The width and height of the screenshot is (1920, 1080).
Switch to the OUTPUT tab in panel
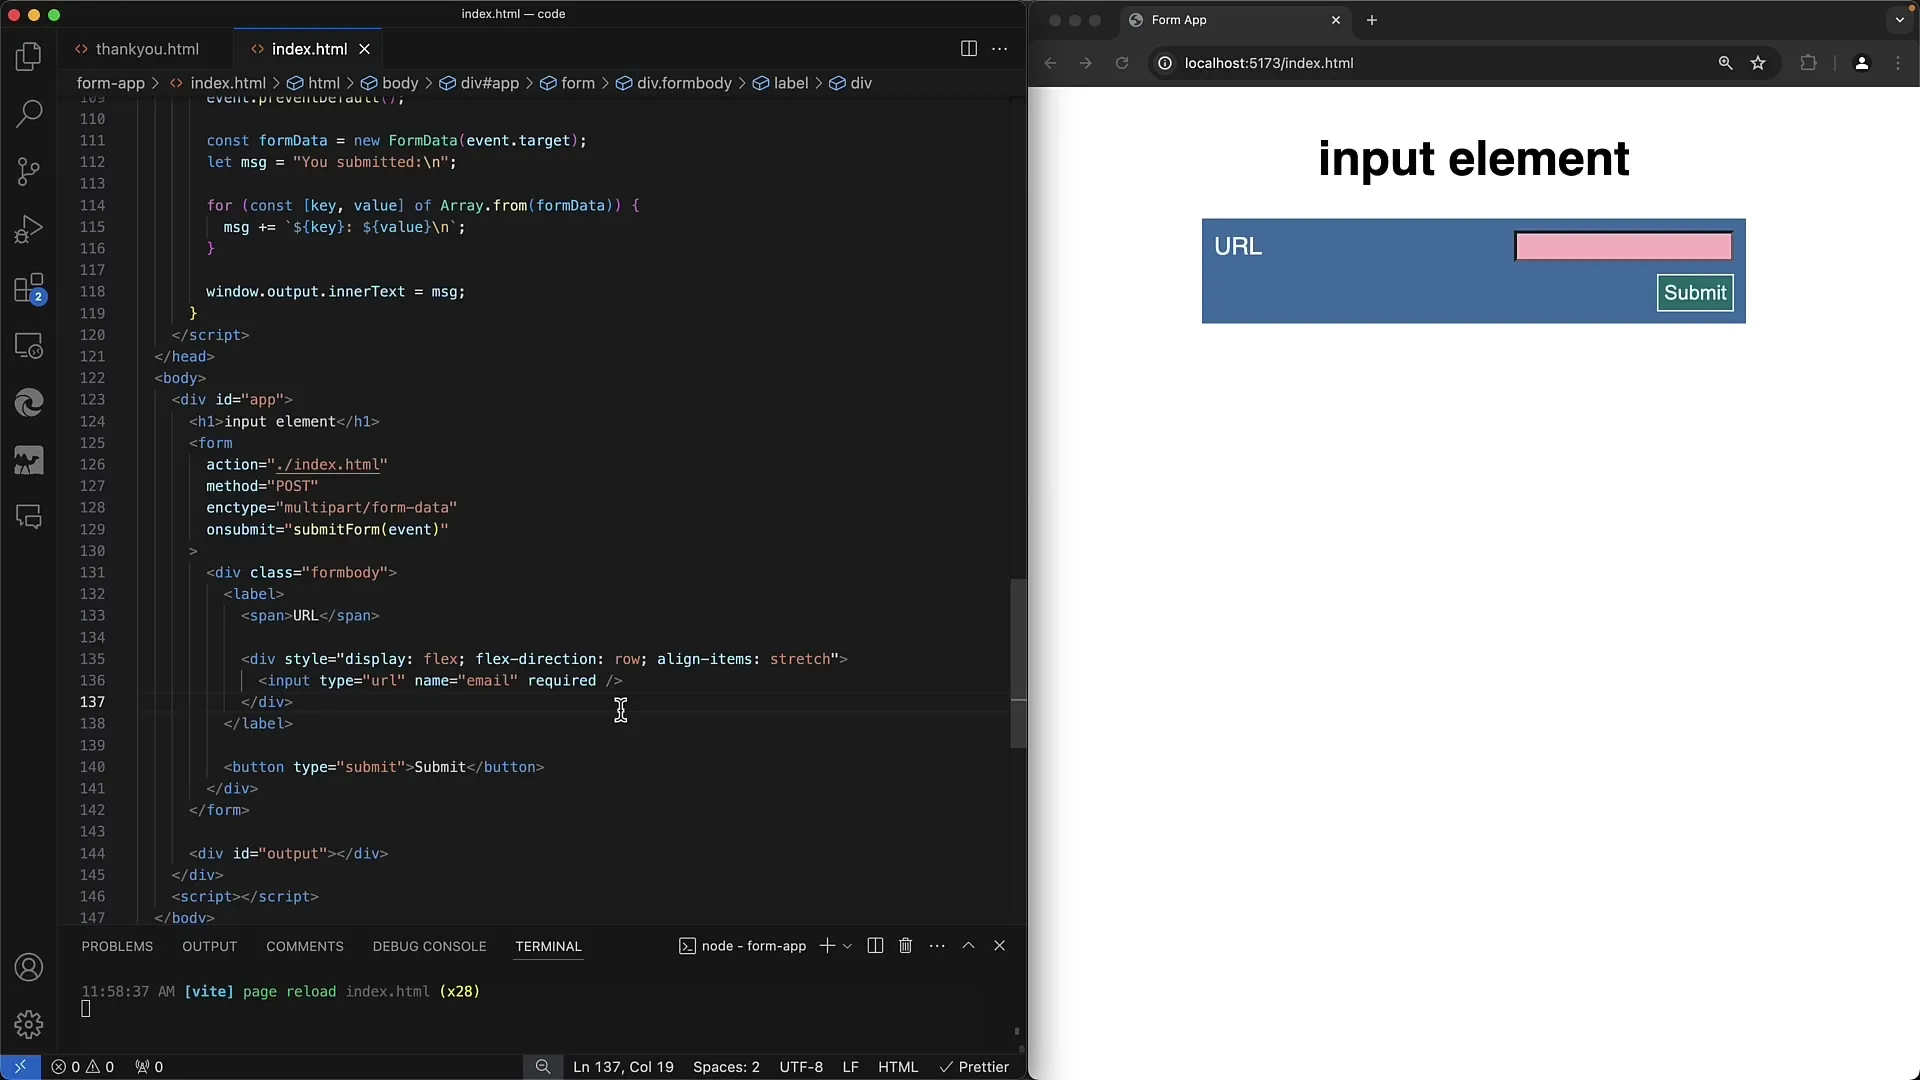(208, 945)
